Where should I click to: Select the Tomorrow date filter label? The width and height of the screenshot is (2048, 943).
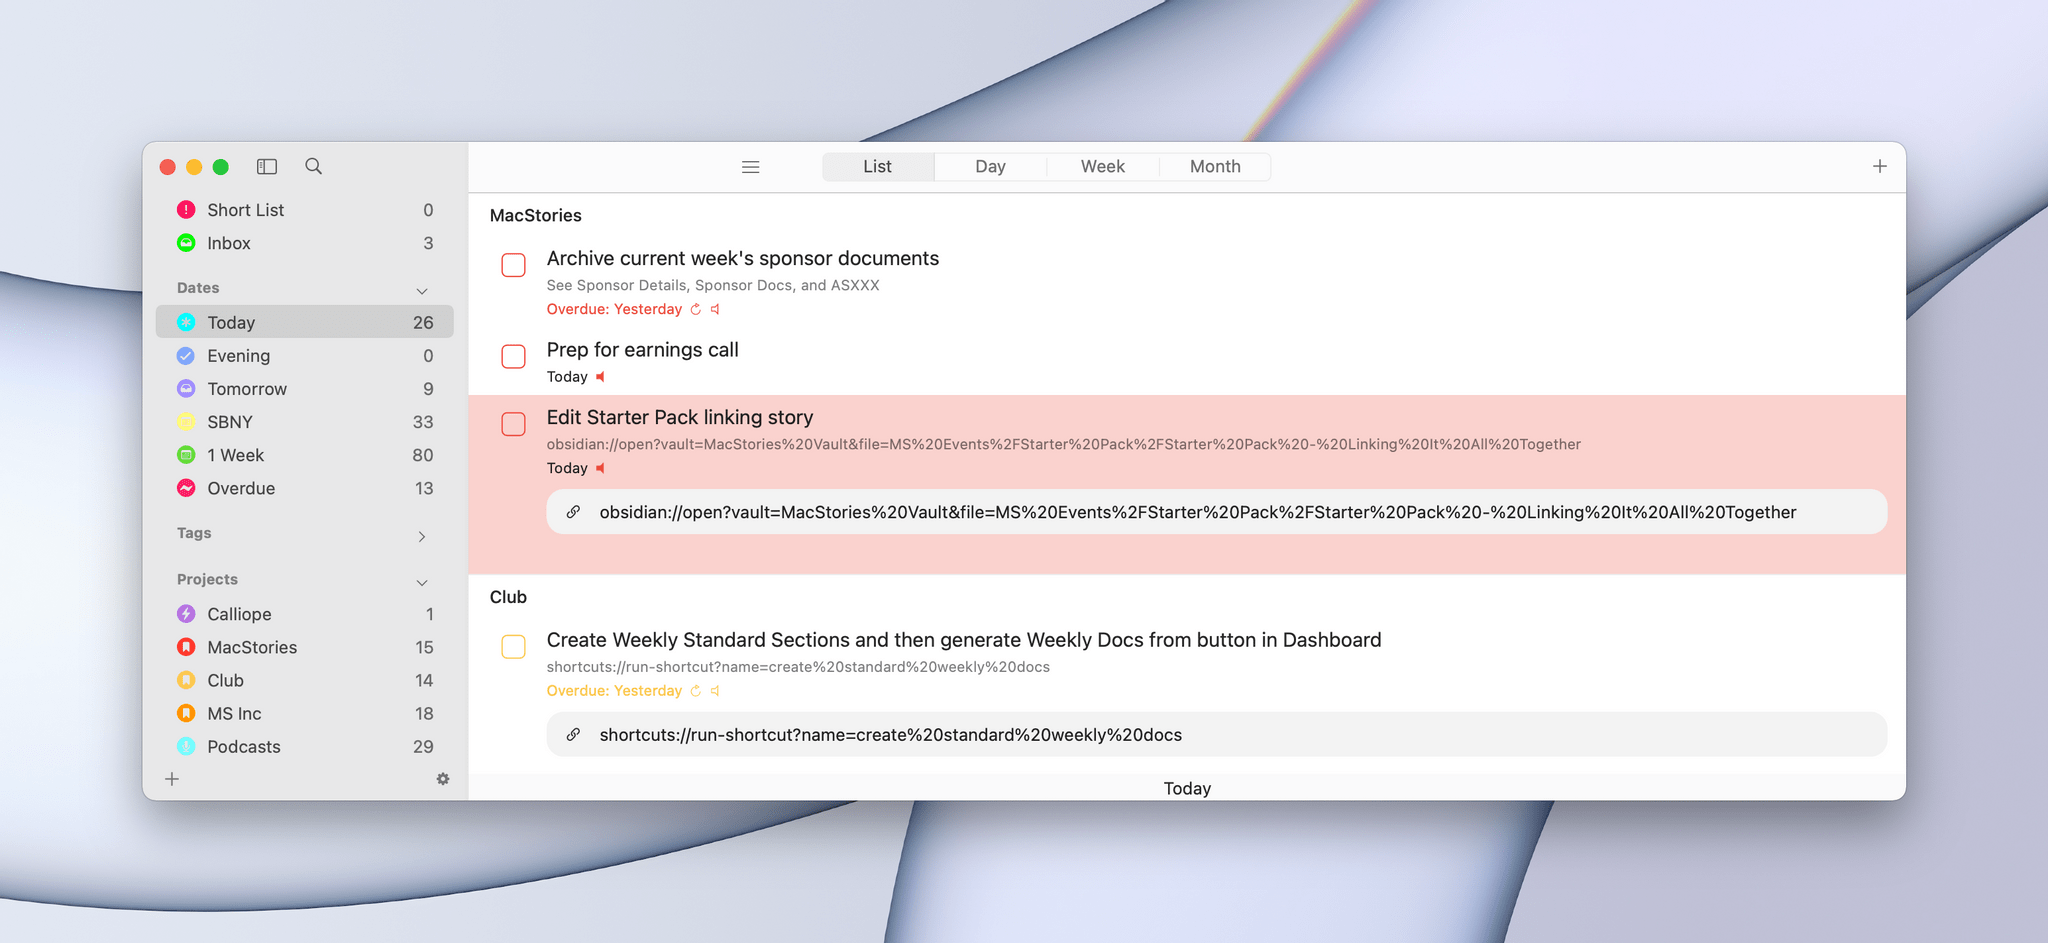[x=247, y=389]
